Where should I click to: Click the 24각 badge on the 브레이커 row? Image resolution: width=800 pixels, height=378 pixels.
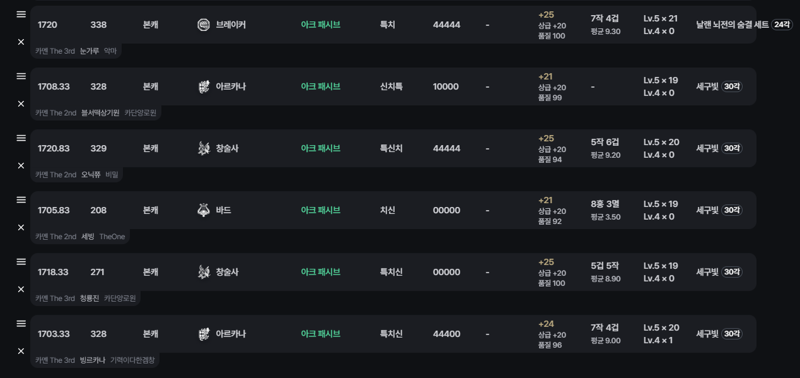(782, 24)
